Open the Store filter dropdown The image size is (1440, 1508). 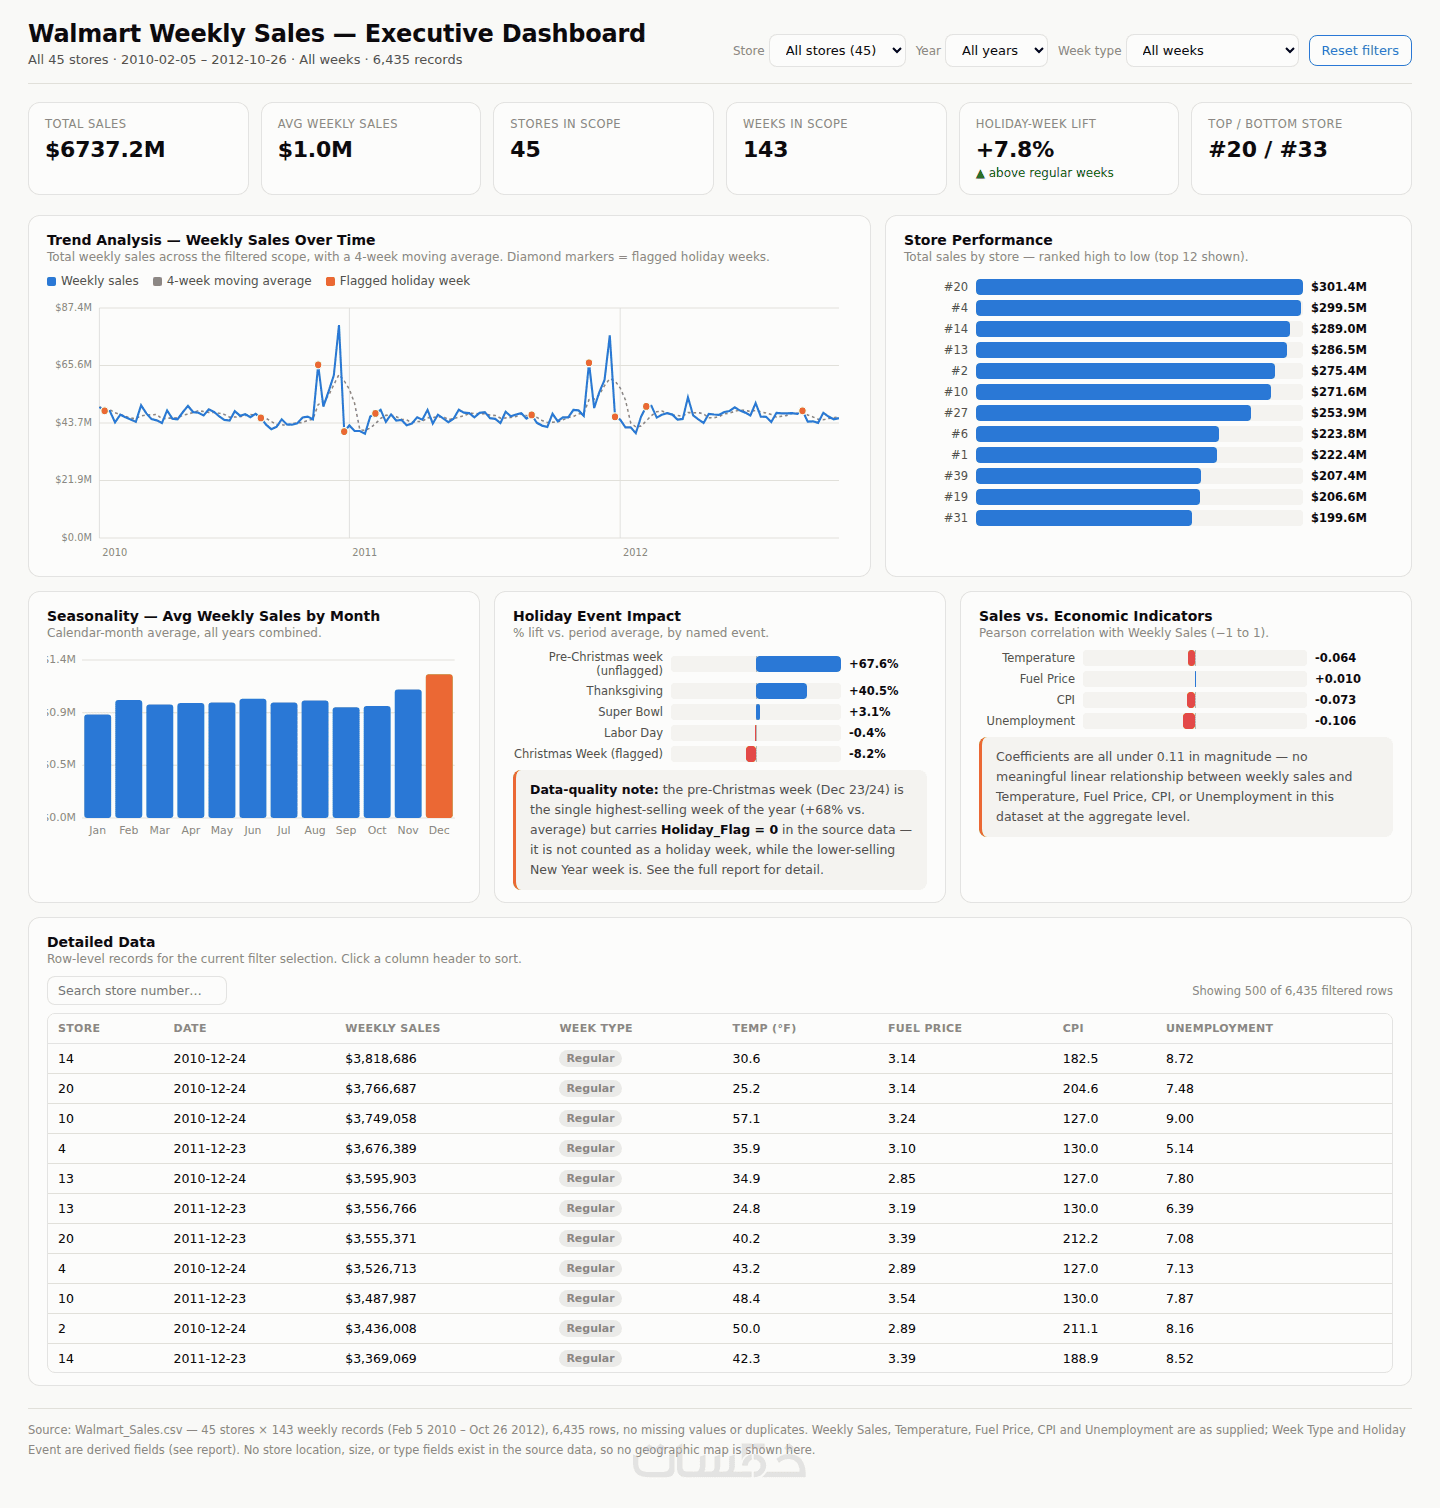(x=837, y=51)
